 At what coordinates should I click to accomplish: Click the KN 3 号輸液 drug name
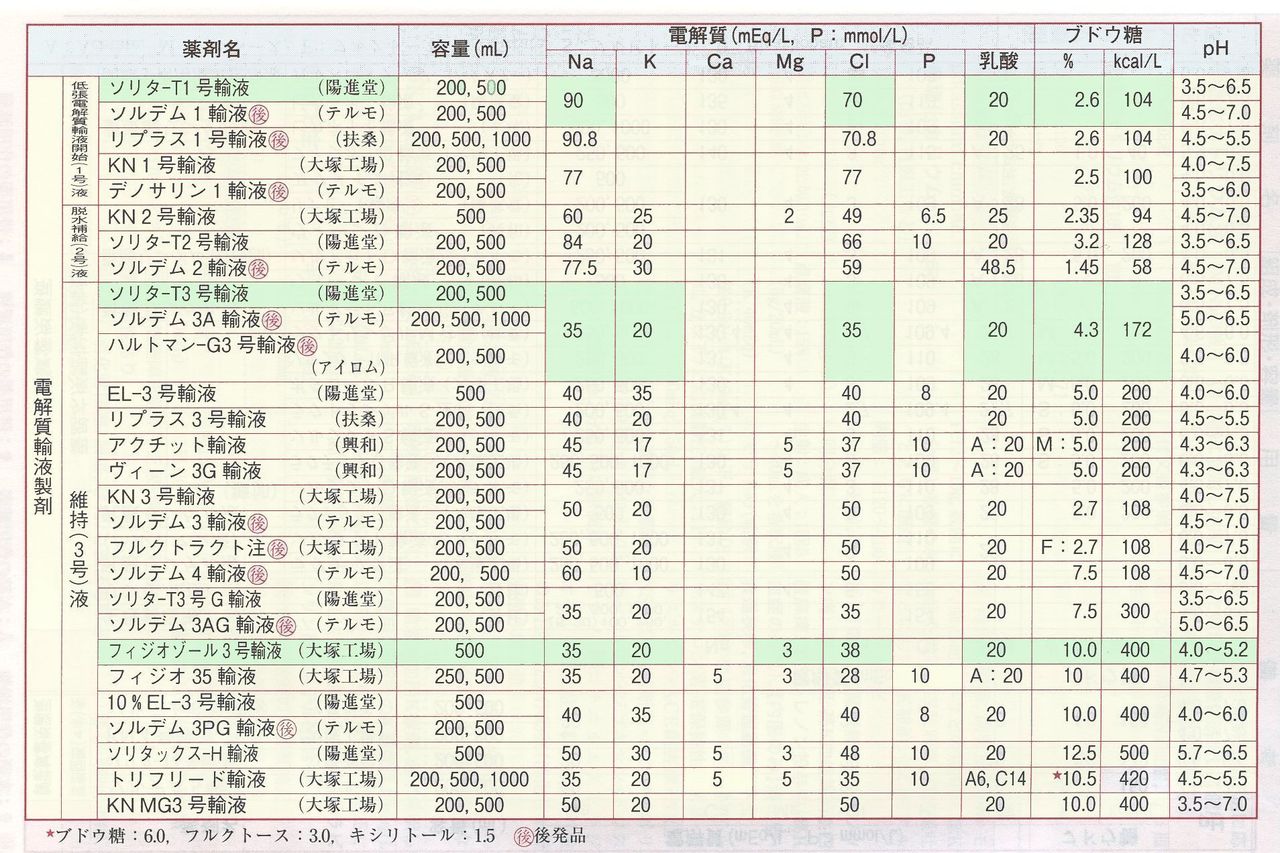[162, 496]
